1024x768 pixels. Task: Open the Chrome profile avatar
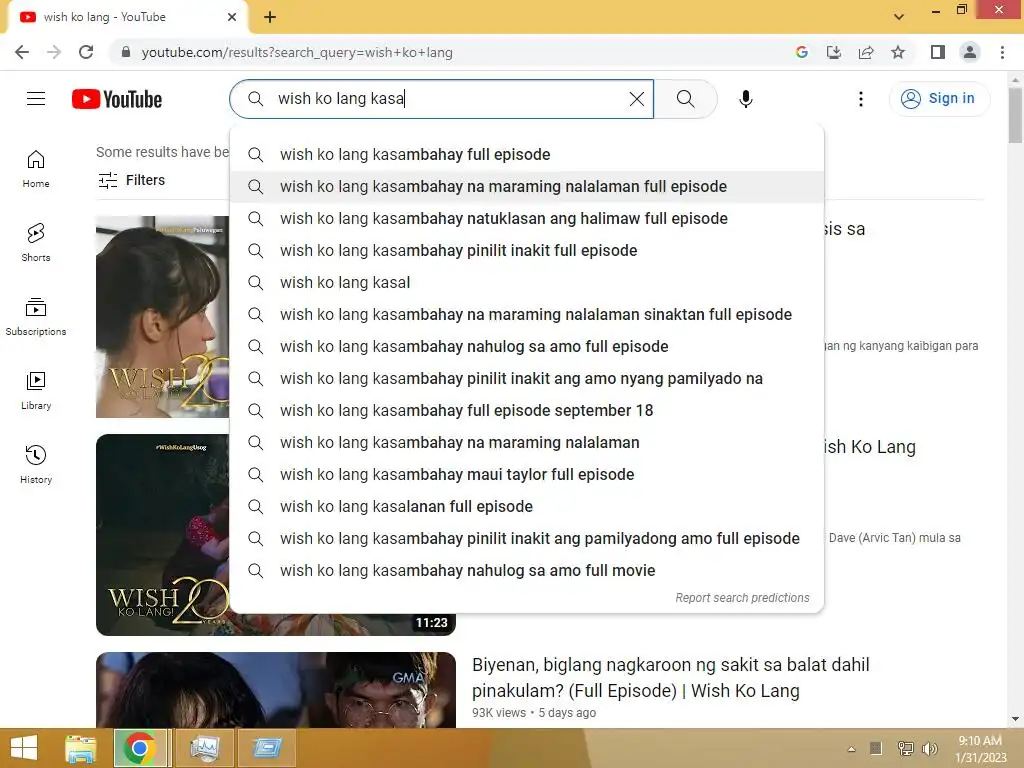[970, 52]
